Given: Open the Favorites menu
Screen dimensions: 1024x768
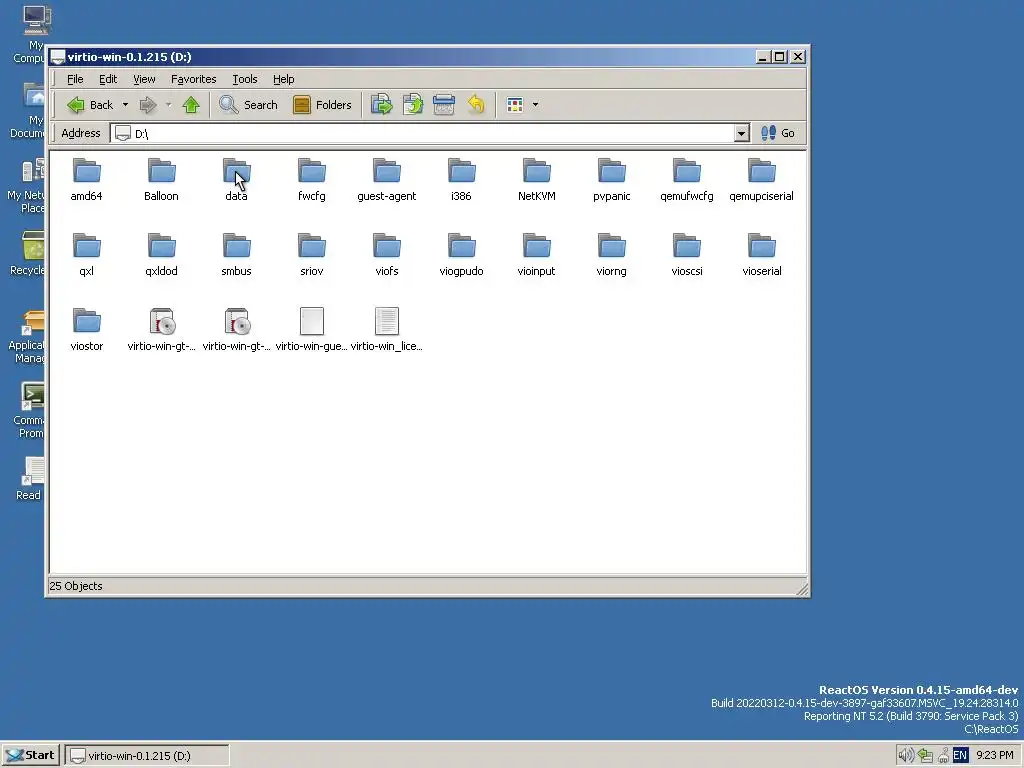Looking at the screenshot, I should pyautogui.click(x=193, y=79).
